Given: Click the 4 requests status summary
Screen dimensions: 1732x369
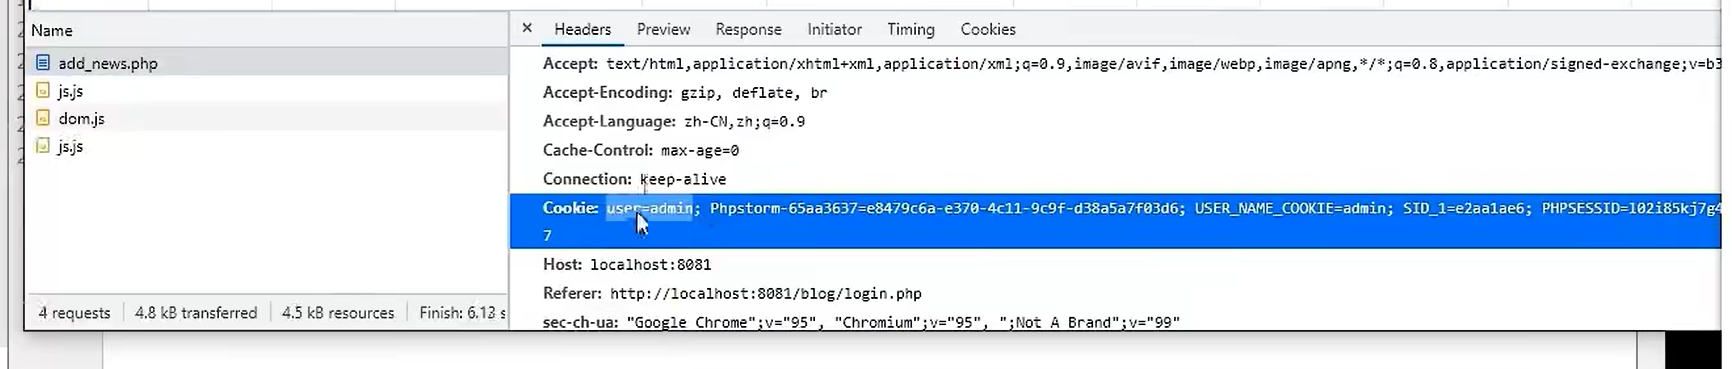Looking at the screenshot, I should click(74, 313).
